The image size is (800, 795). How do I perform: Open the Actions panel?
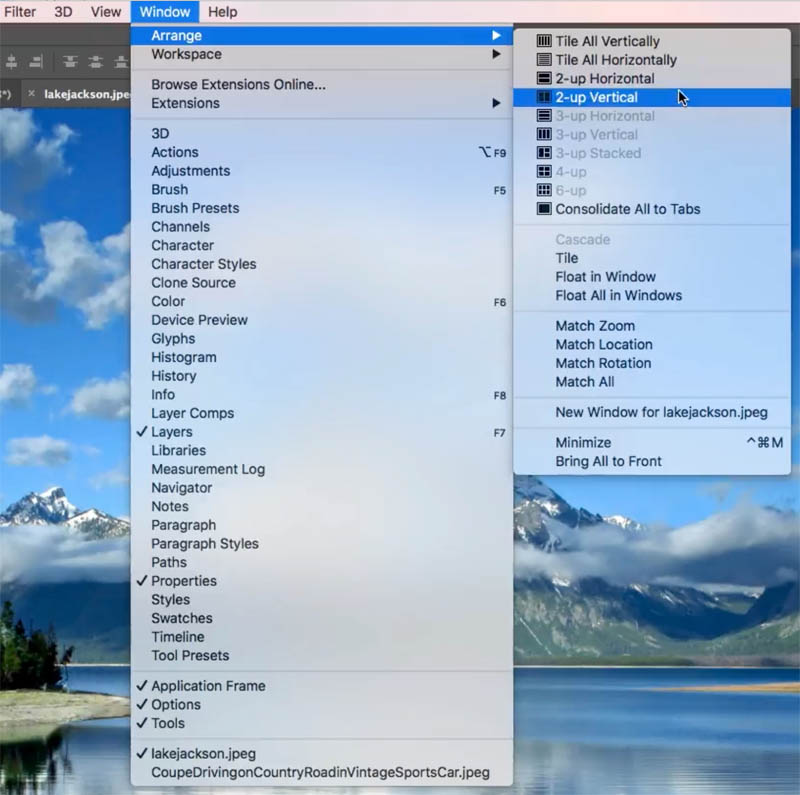pyautogui.click(x=321, y=152)
